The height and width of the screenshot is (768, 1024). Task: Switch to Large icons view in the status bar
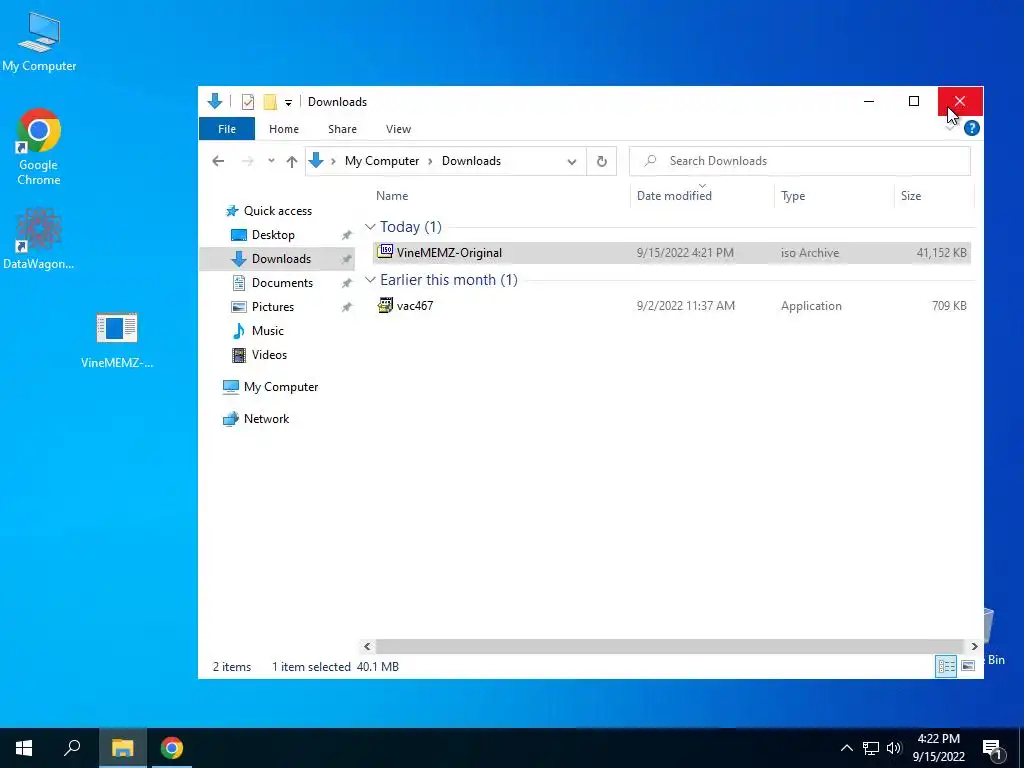[x=968, y=666]
